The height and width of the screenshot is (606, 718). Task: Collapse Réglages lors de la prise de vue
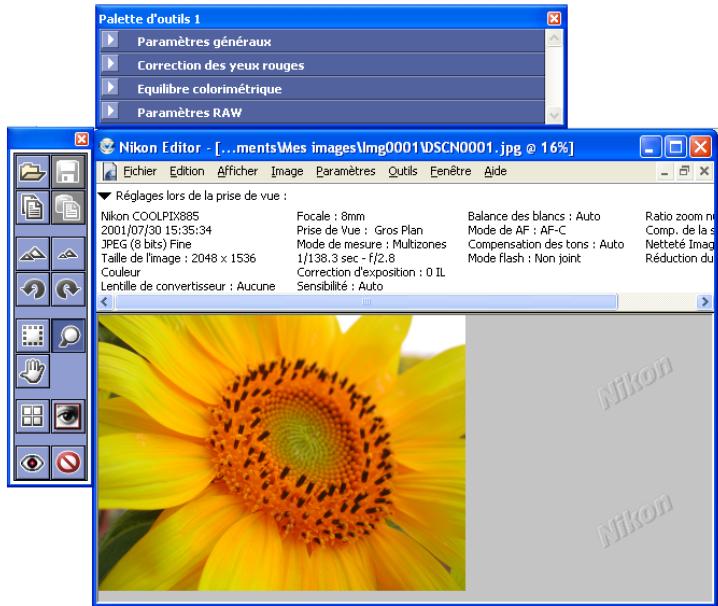pyautogui.click(x=105, y=196)
